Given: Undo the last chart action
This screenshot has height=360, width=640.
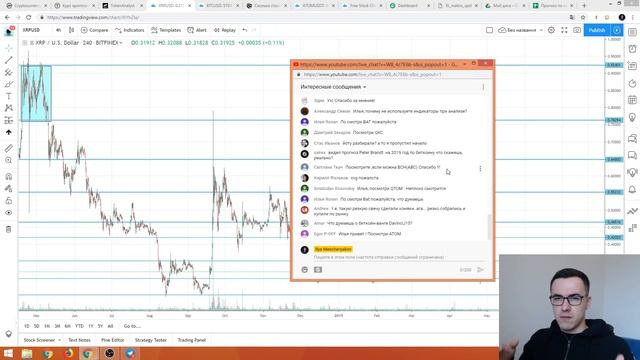Looking at the screenshot, I should [245, 30].
